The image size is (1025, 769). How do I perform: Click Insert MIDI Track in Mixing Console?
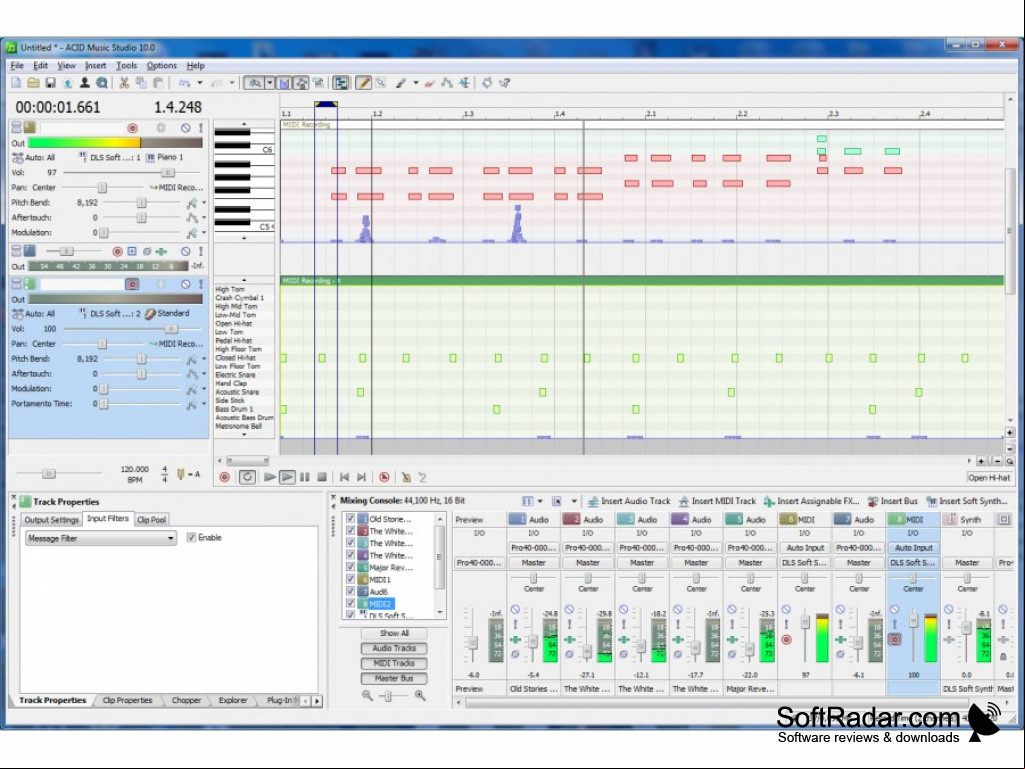[x=716, y=501]
